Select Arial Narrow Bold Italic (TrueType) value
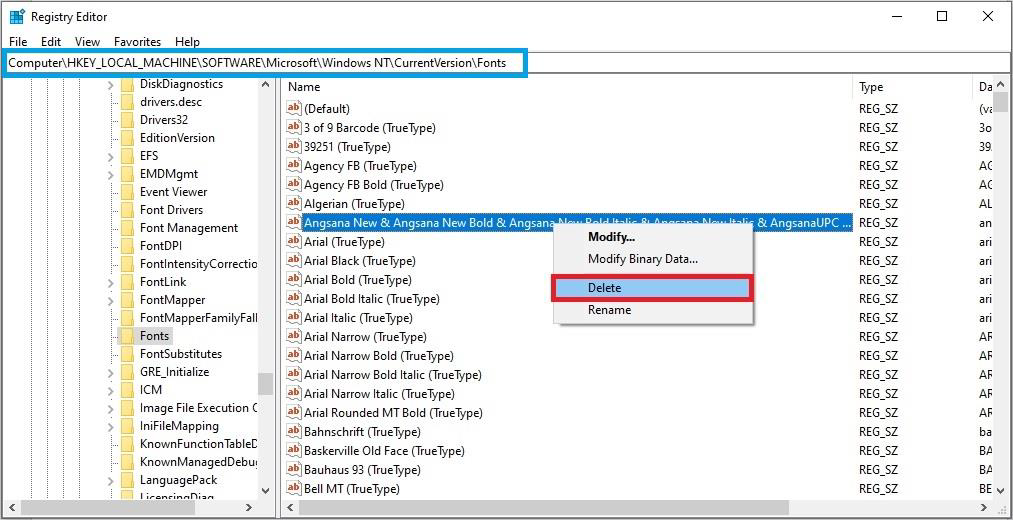This screenshot has width=1013, height=520. (x=393, y=375)
